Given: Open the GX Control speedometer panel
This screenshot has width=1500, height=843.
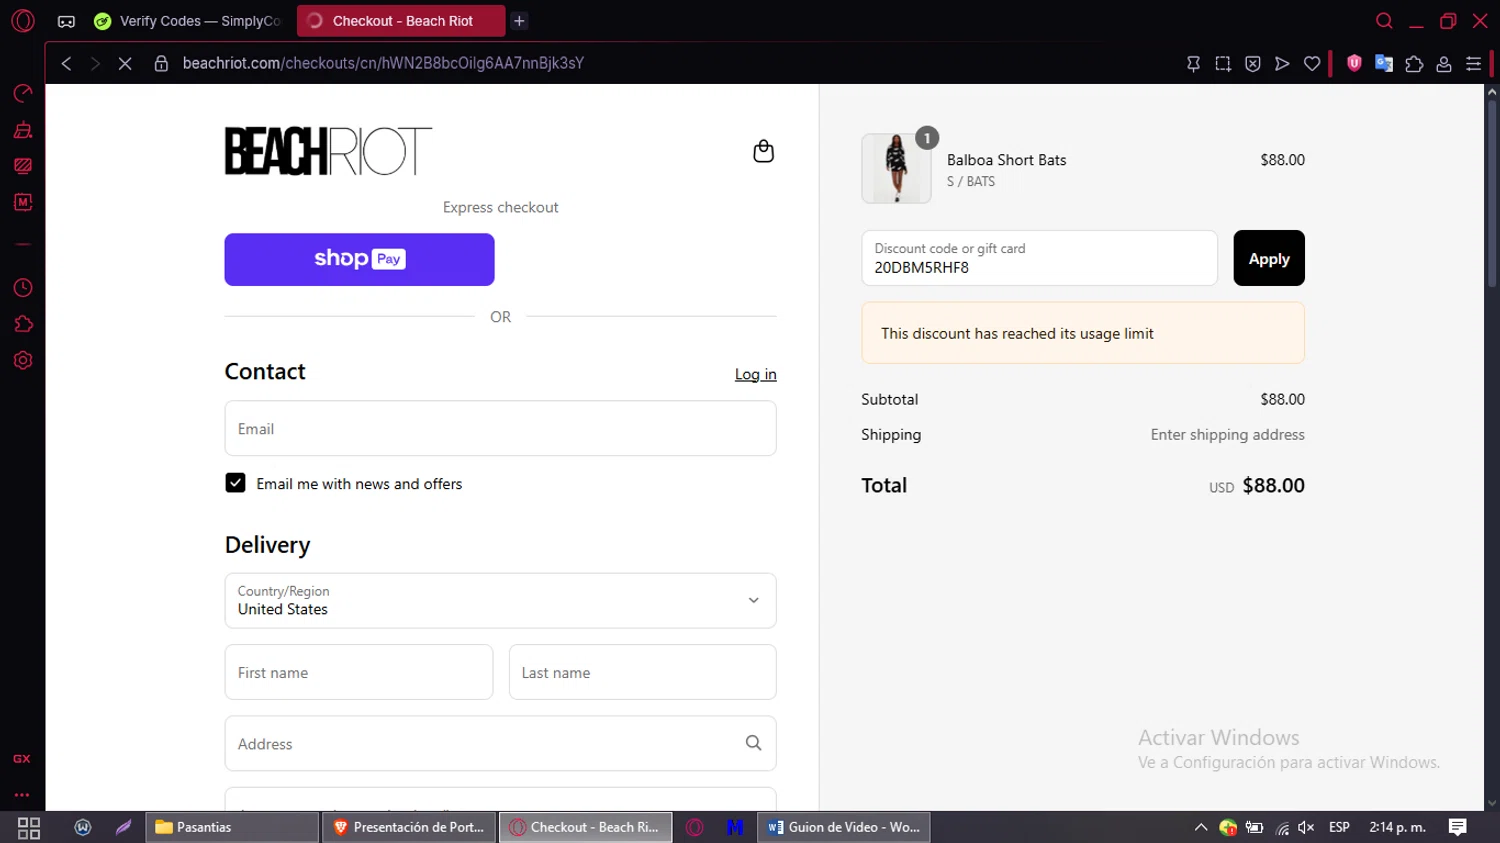Looking at the screenshot, I should tap(23, 93).
